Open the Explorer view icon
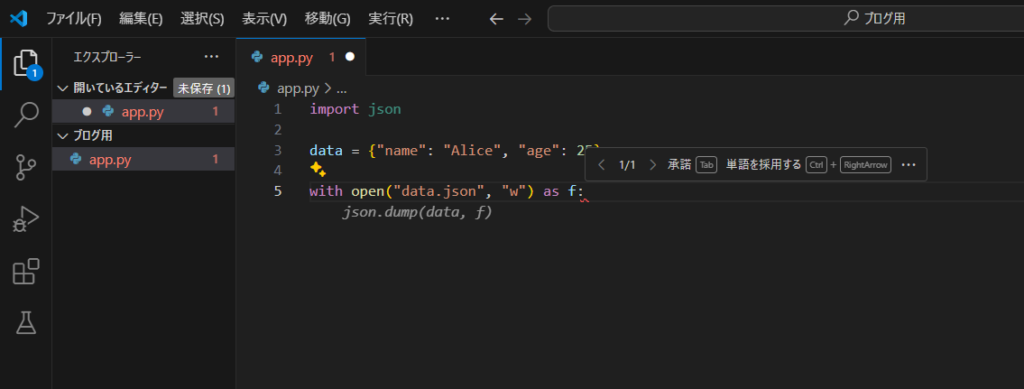1024x389 pixels. [x=26, y=65]
